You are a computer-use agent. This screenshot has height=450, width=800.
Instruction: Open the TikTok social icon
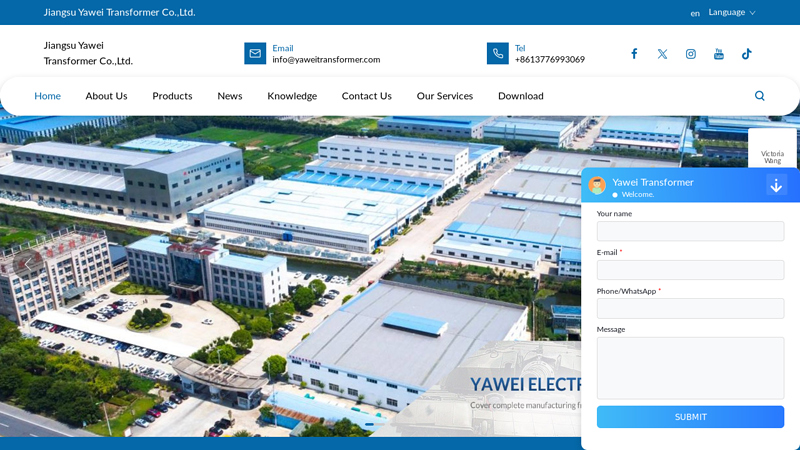(x=746, y=54)
